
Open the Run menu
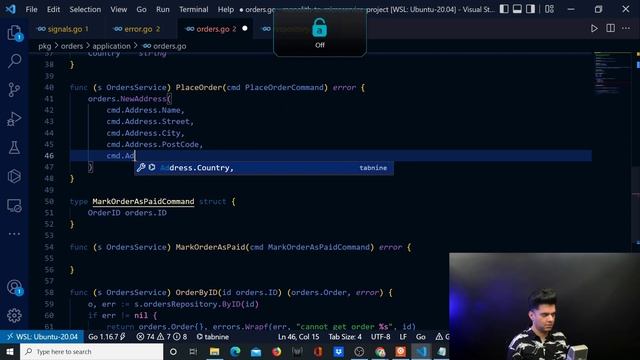162,9
